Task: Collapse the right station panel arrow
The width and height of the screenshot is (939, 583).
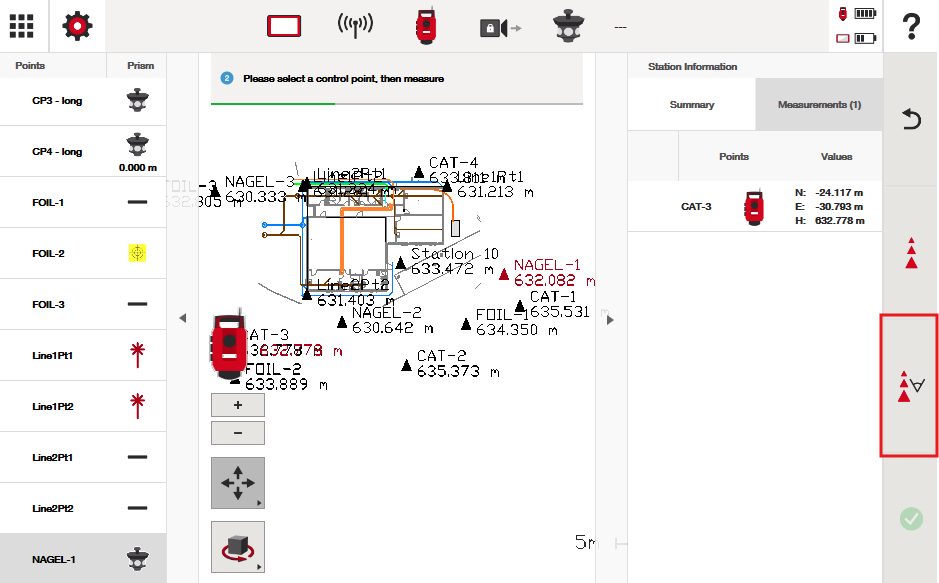Action: click(610, 319)
